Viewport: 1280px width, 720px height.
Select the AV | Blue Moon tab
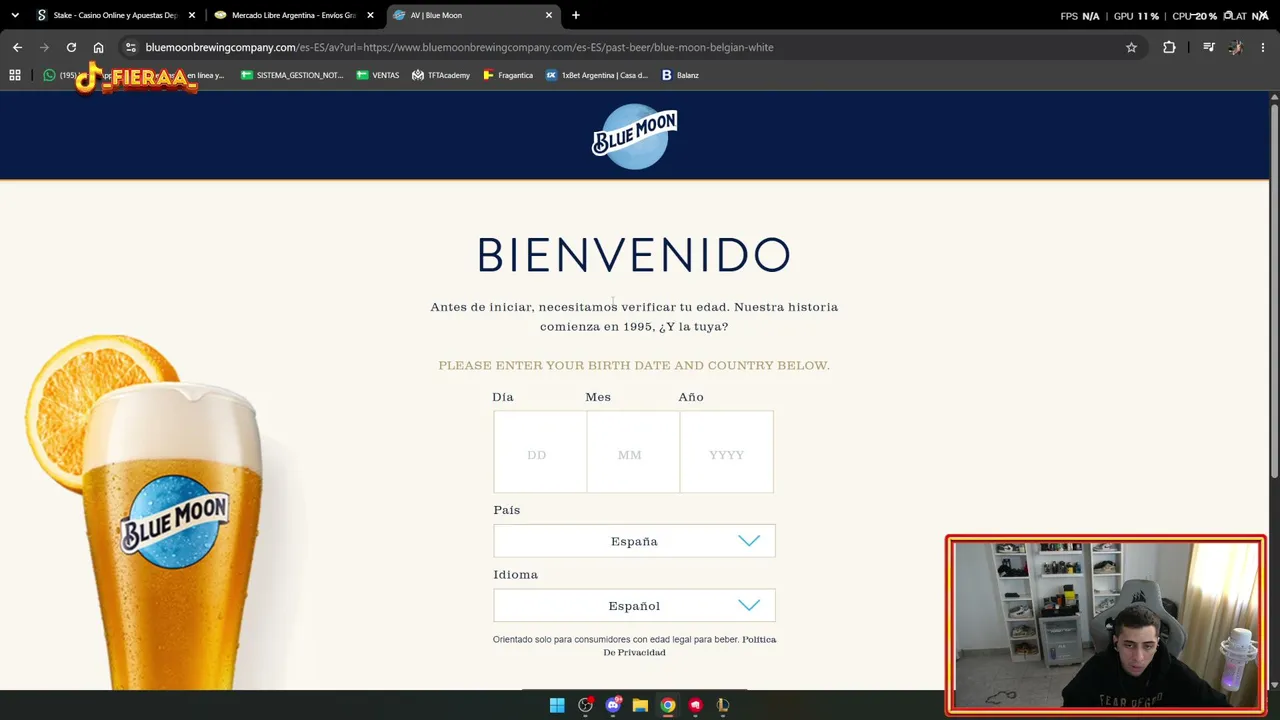(x=473, y=15)
